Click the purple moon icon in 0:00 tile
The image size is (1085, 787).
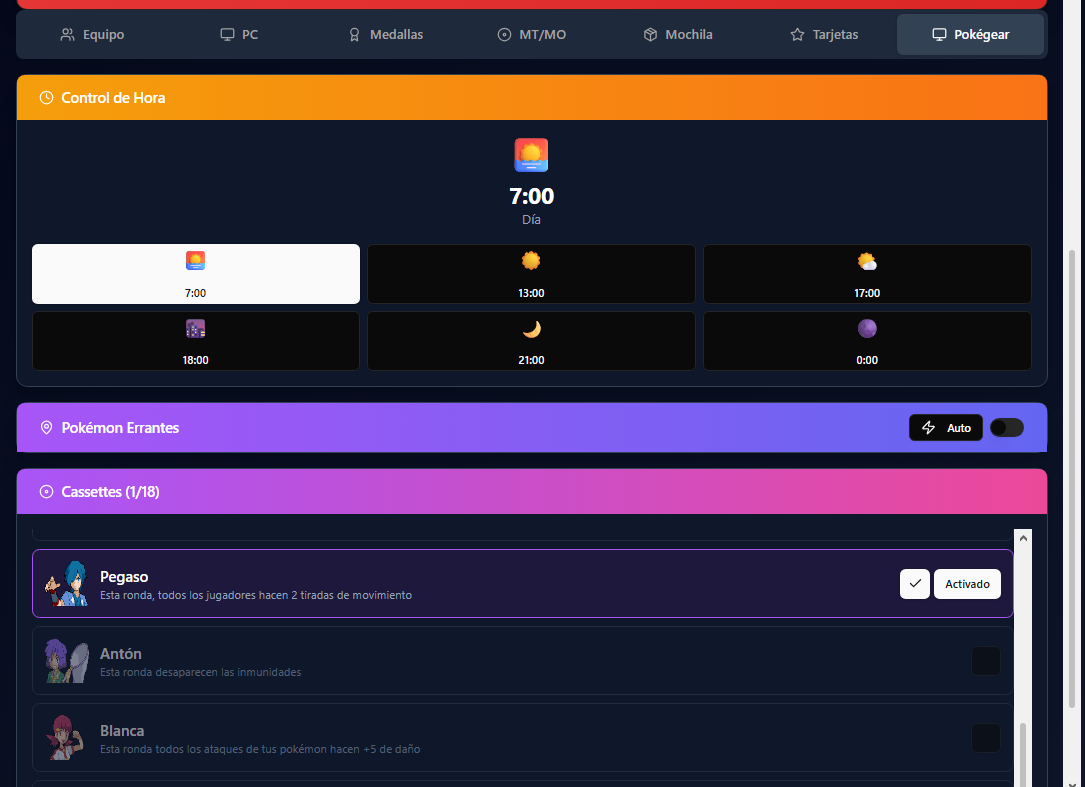[x=867, y=328]
